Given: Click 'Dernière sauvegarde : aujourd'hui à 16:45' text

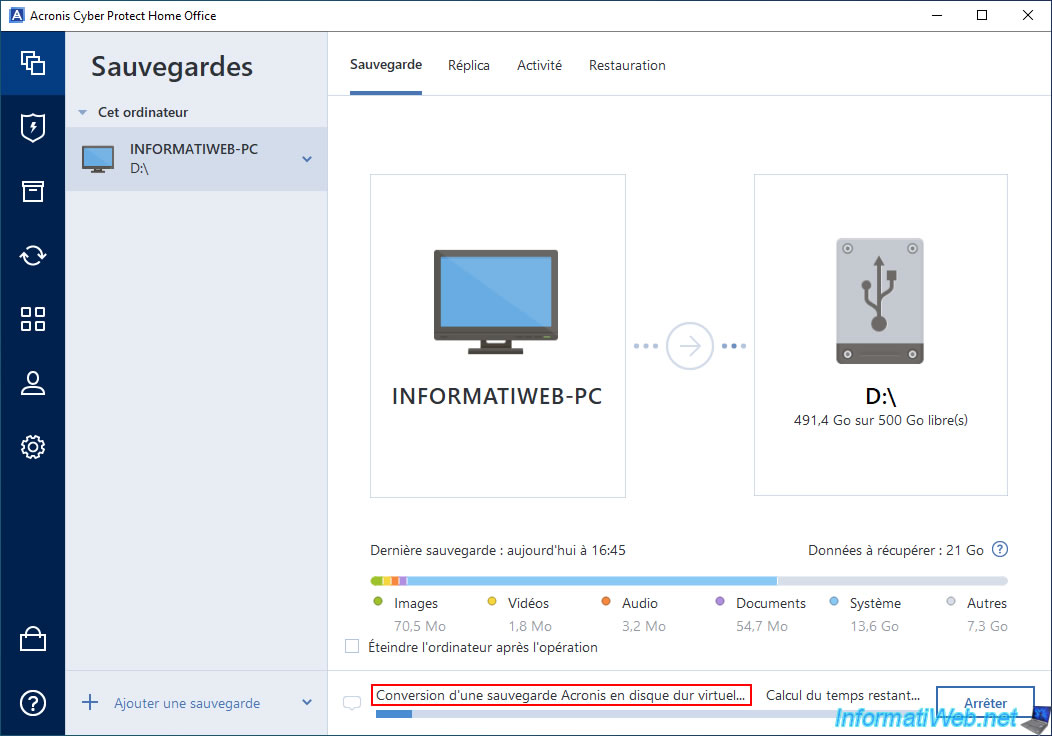Looking at the screenshot, I should point(498,550).
